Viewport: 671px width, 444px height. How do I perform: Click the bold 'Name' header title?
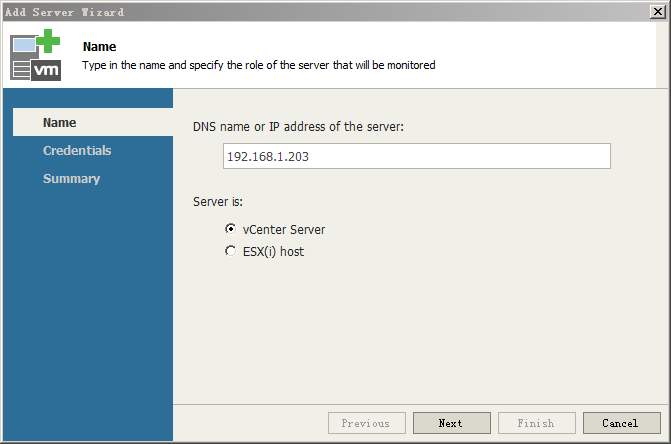pyautogui.click(x=99, y=47)
